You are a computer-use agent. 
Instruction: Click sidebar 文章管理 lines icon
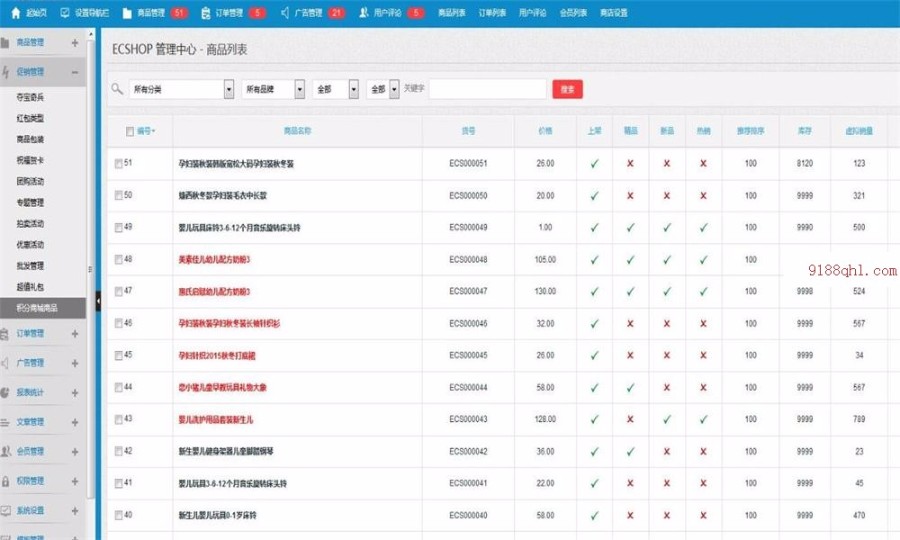[x=5, y=422]
